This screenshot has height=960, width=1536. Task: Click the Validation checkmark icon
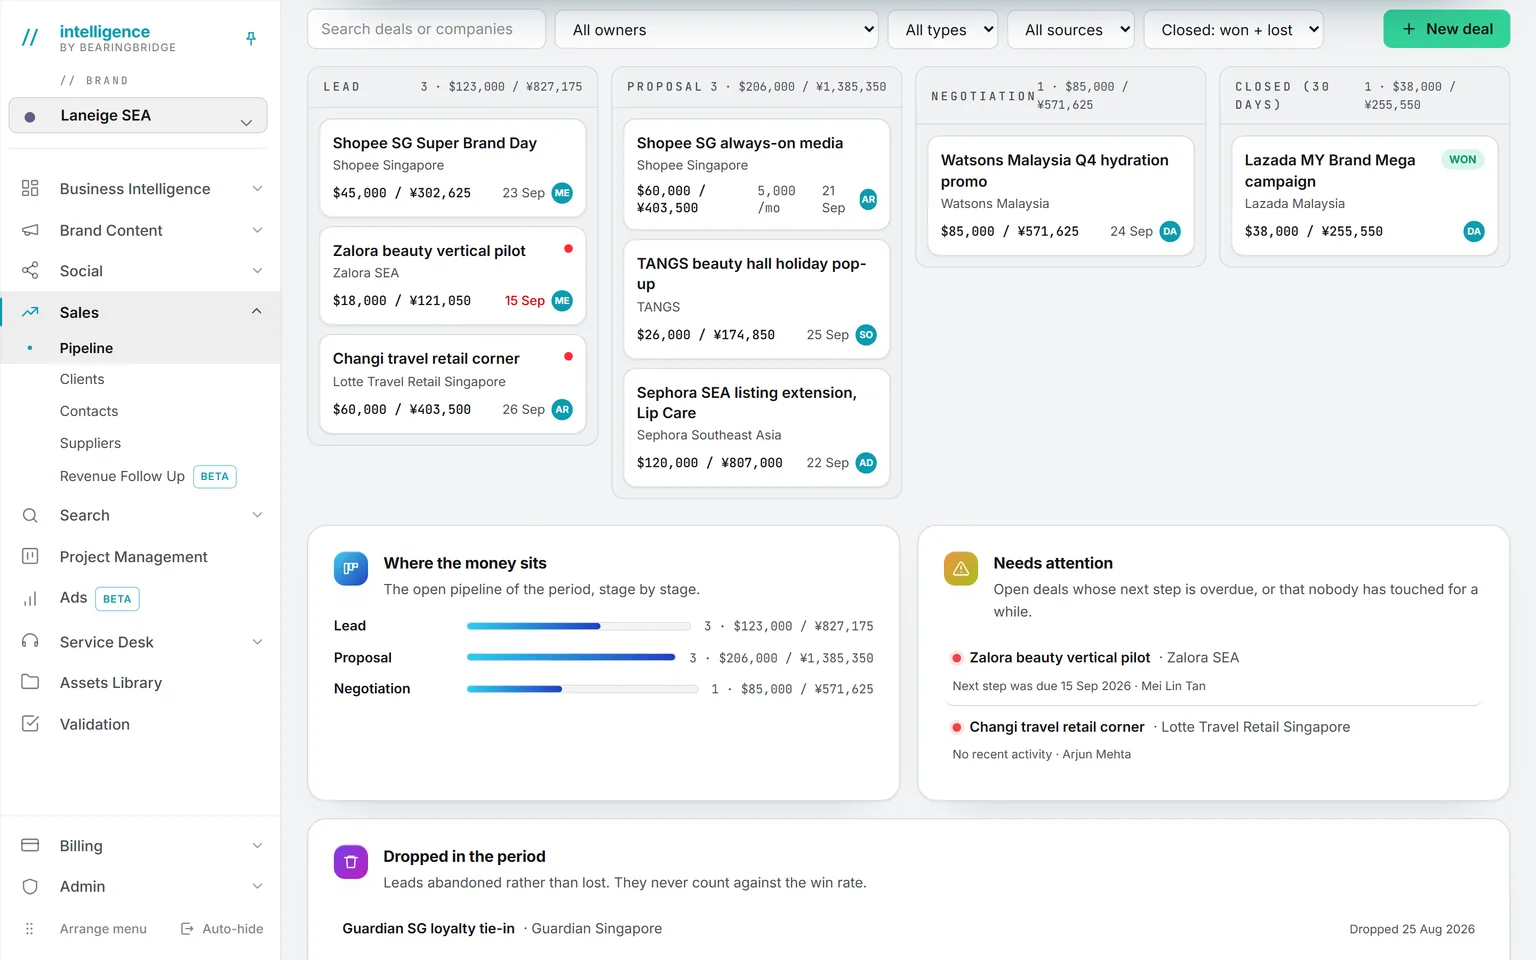tap(30, 723)
